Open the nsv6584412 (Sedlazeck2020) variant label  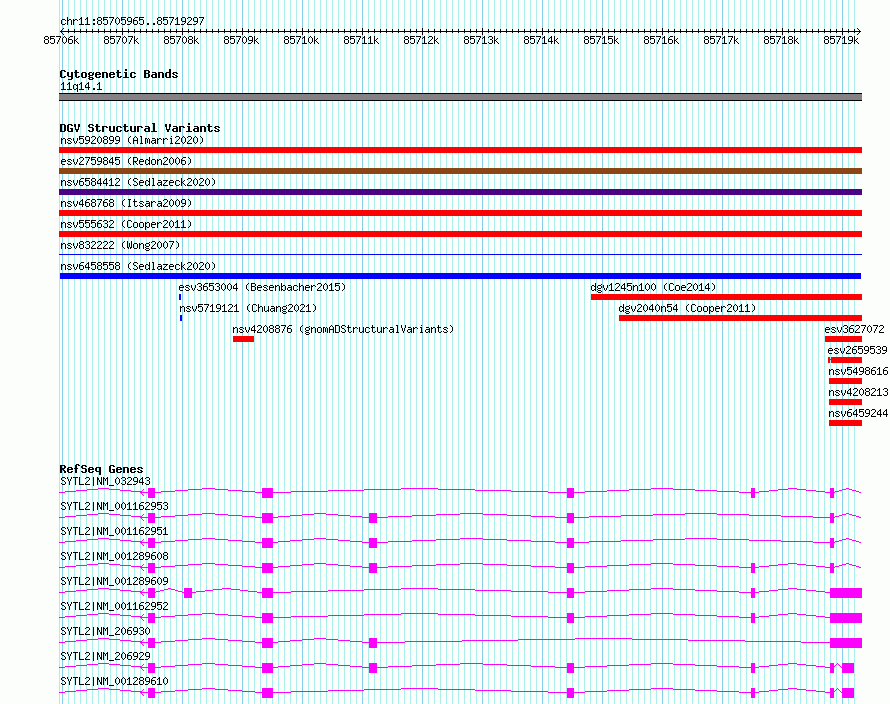138,182
